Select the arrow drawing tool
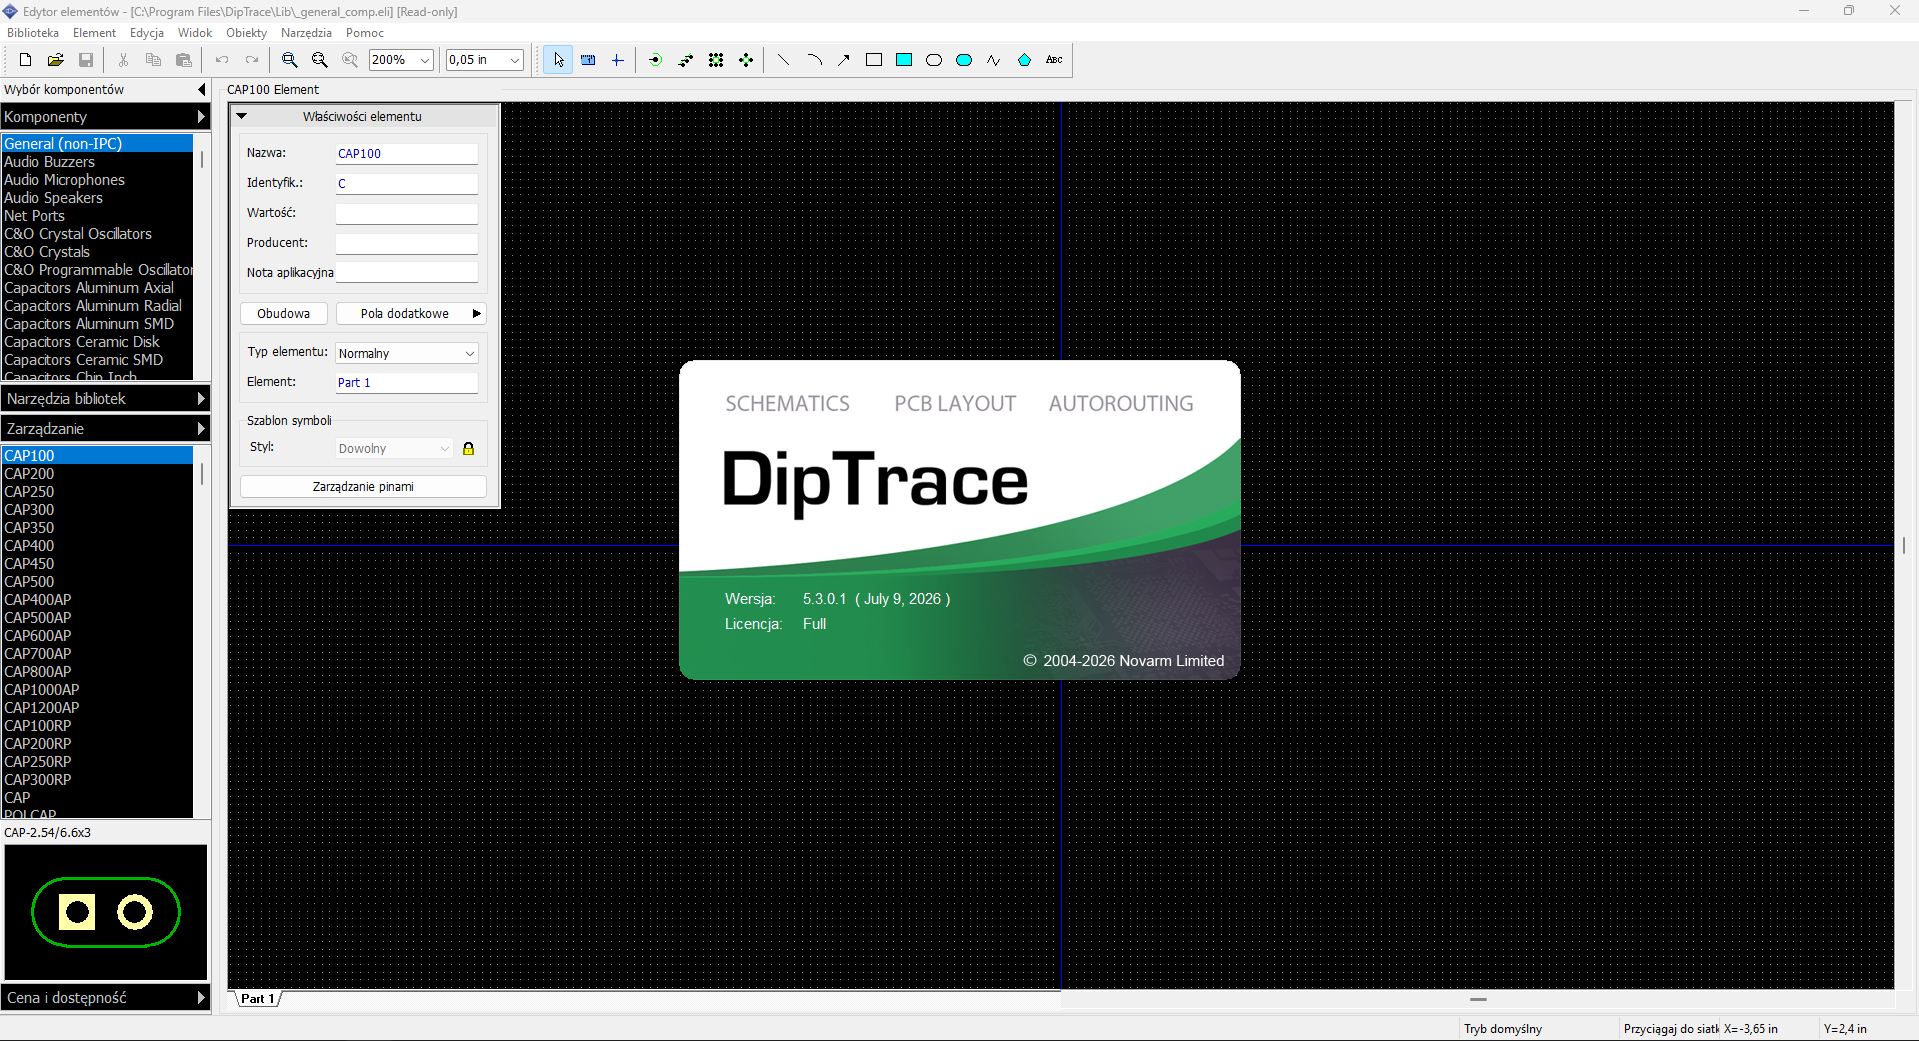1919x1041 pixels. coord(844,60)
